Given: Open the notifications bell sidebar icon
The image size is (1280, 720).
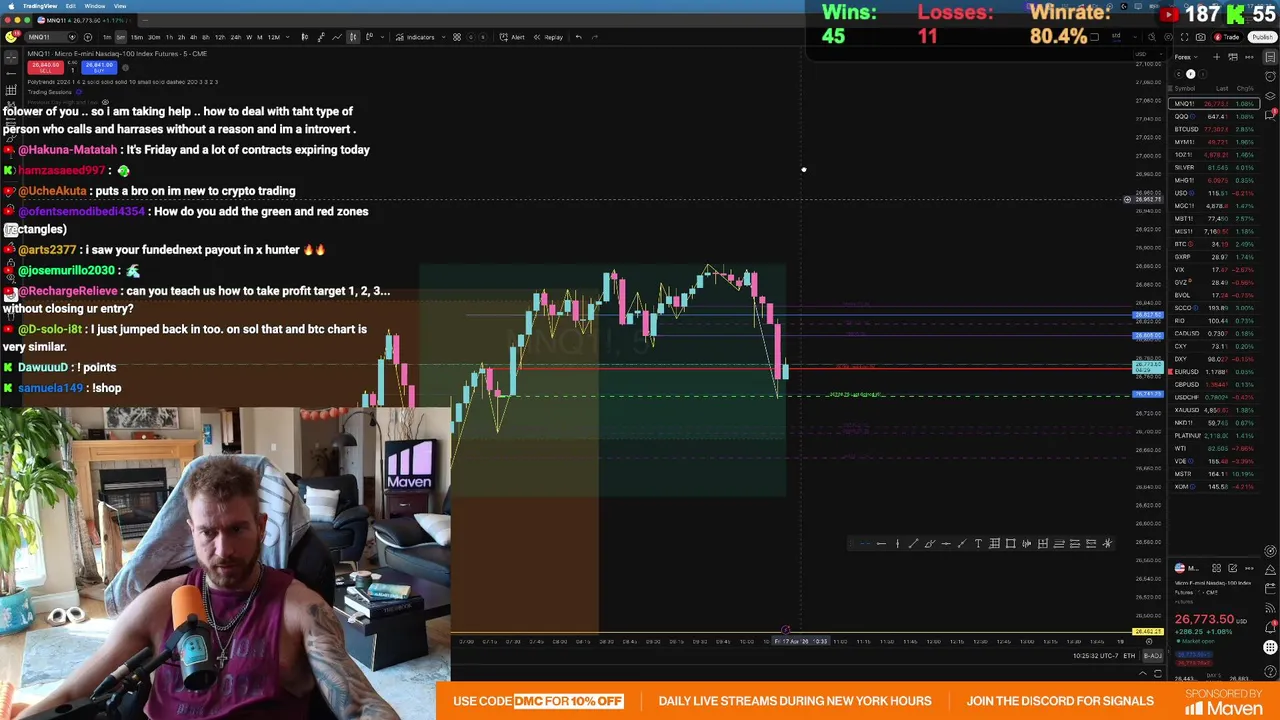Looking at the screenshot, I should pyautogui.click(x=1270, y=627).
